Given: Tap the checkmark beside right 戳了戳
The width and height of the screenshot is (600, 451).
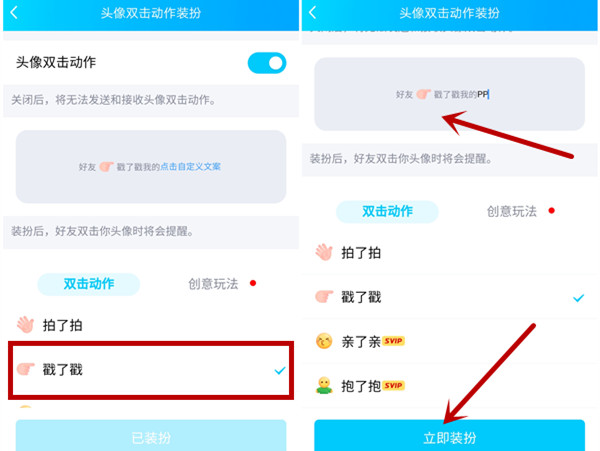Looking at the screenshot, I should [578, 298].
